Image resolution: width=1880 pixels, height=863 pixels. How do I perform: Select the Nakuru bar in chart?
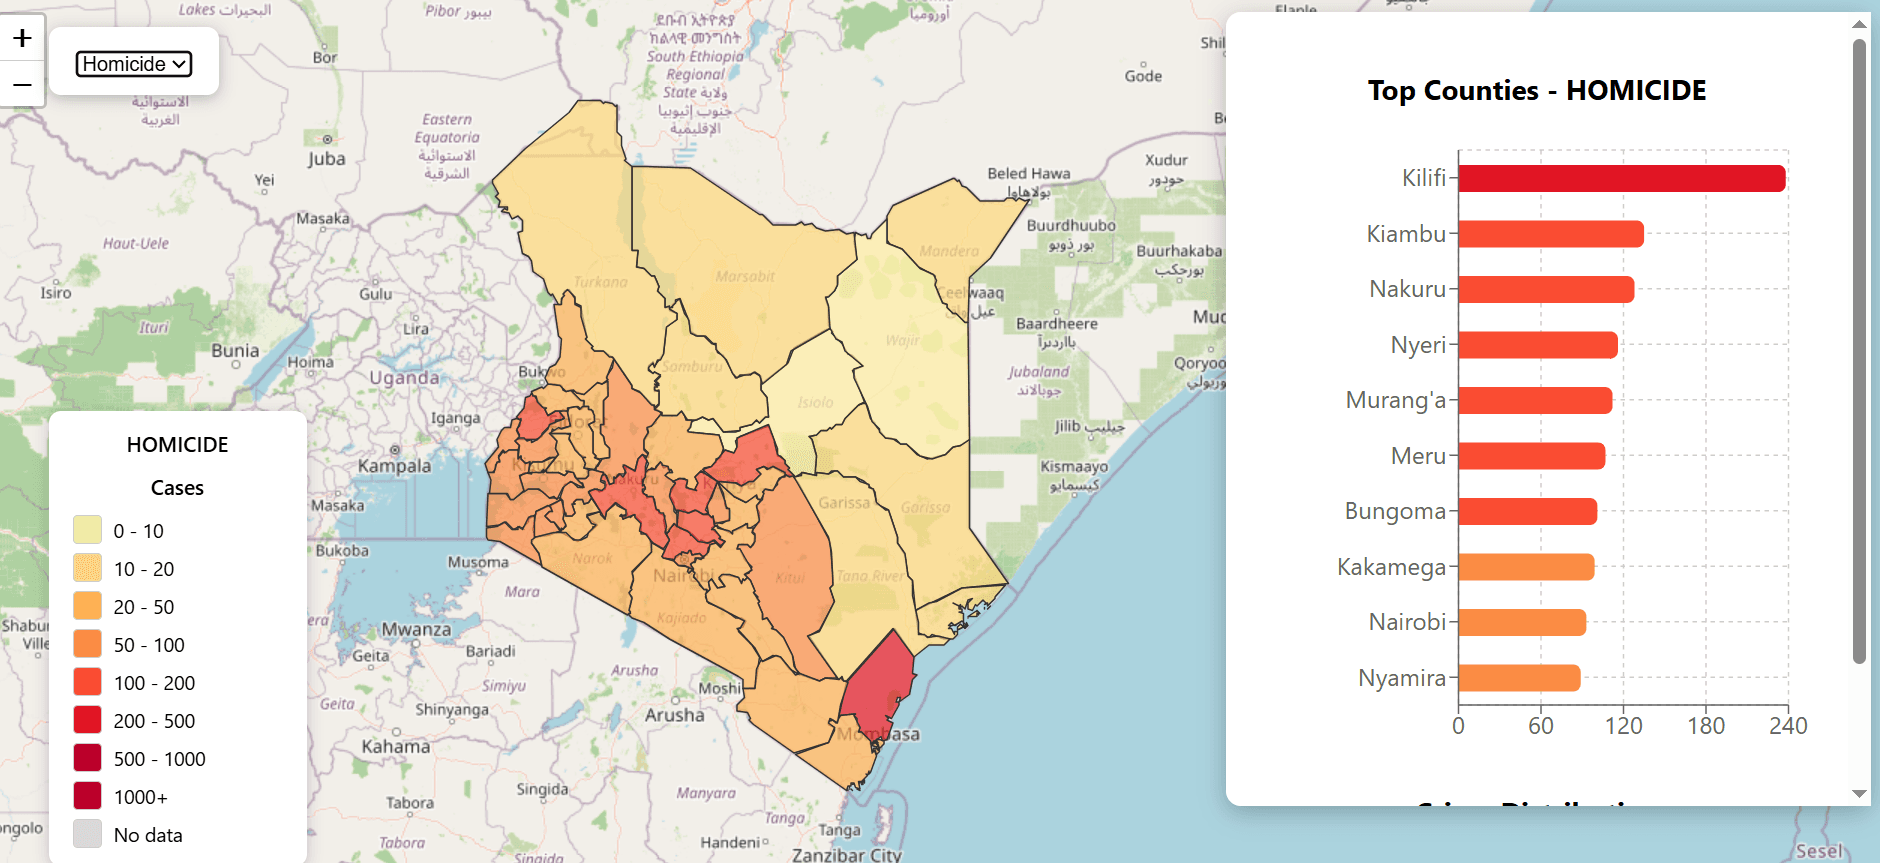1546,289
